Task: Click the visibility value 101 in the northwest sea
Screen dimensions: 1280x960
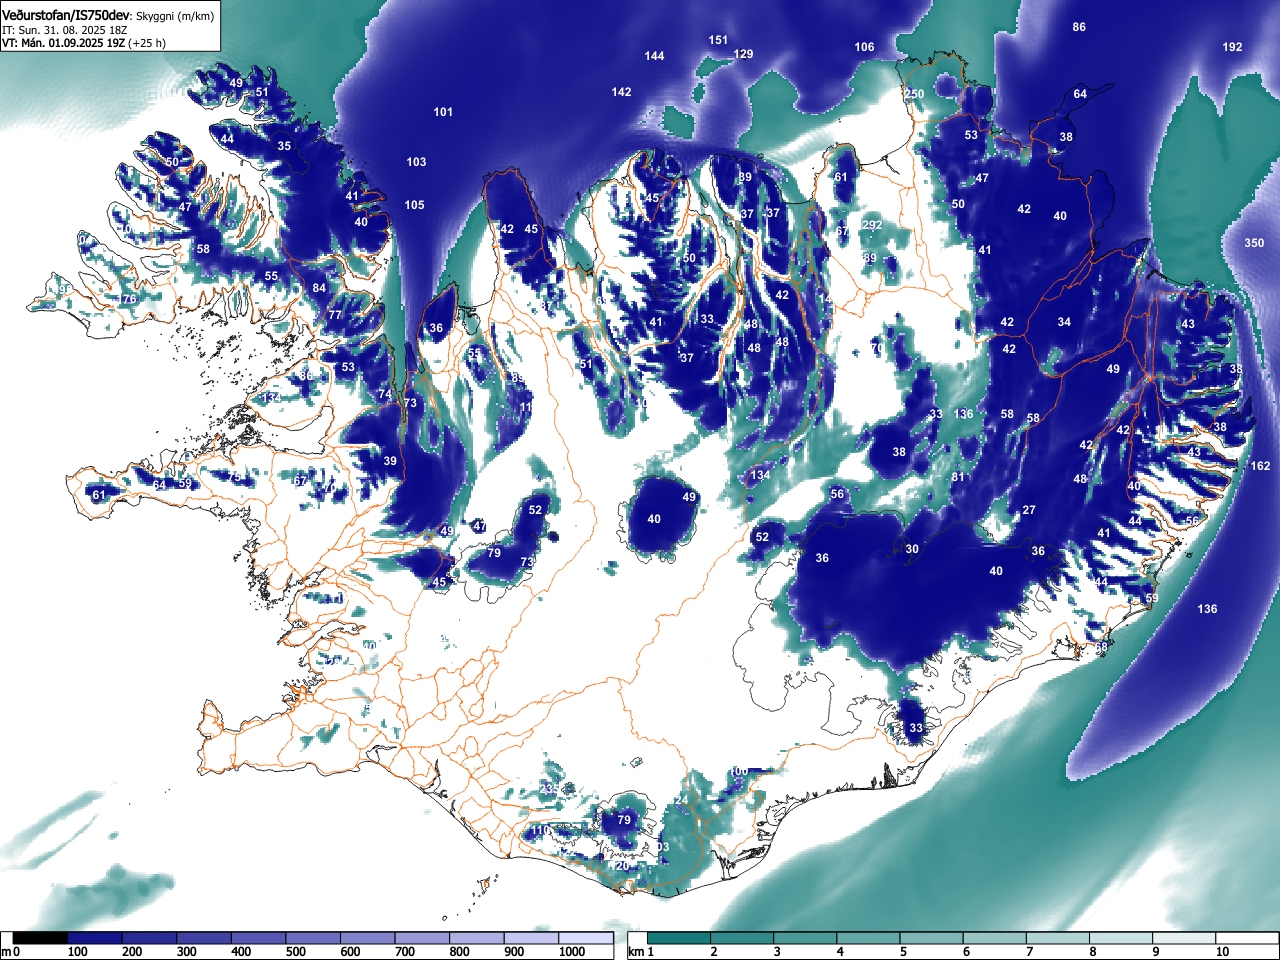Action: click(x=443, y=112)
